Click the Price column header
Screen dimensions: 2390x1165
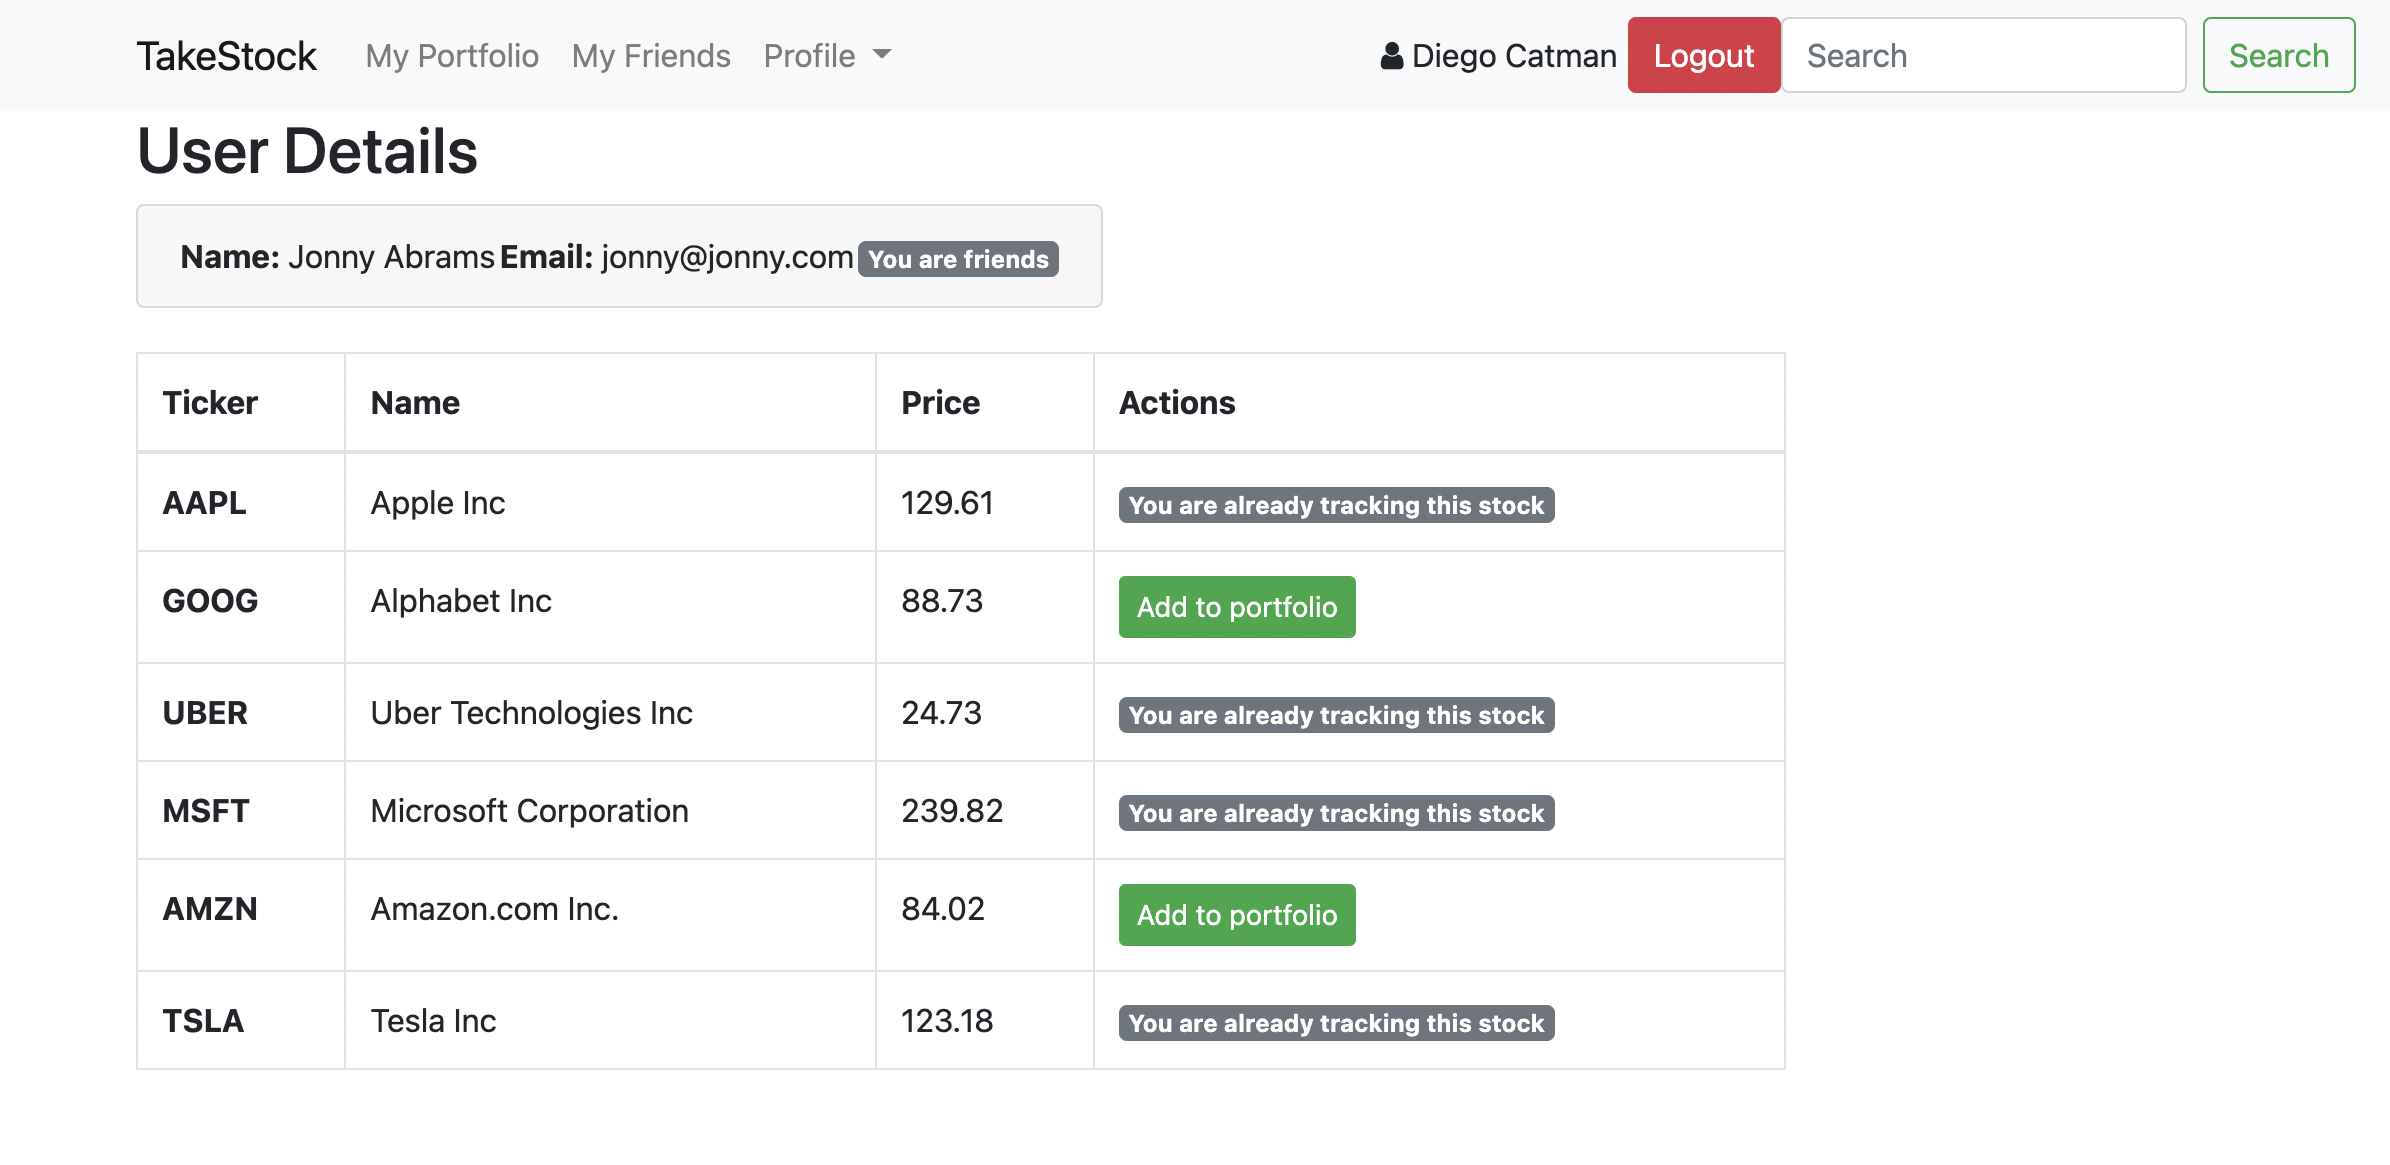940,402
